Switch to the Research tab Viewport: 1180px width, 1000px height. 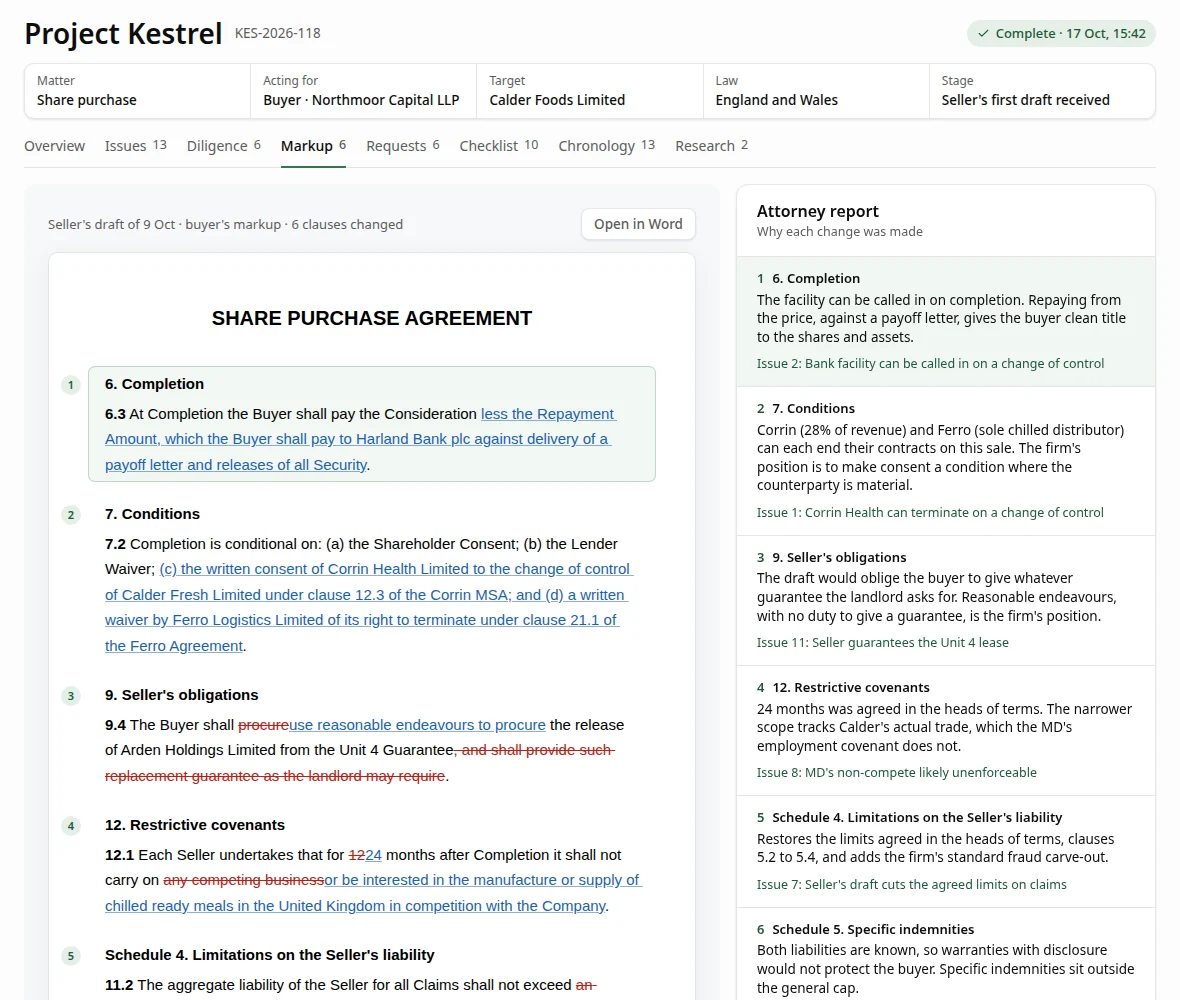[711, 146]
